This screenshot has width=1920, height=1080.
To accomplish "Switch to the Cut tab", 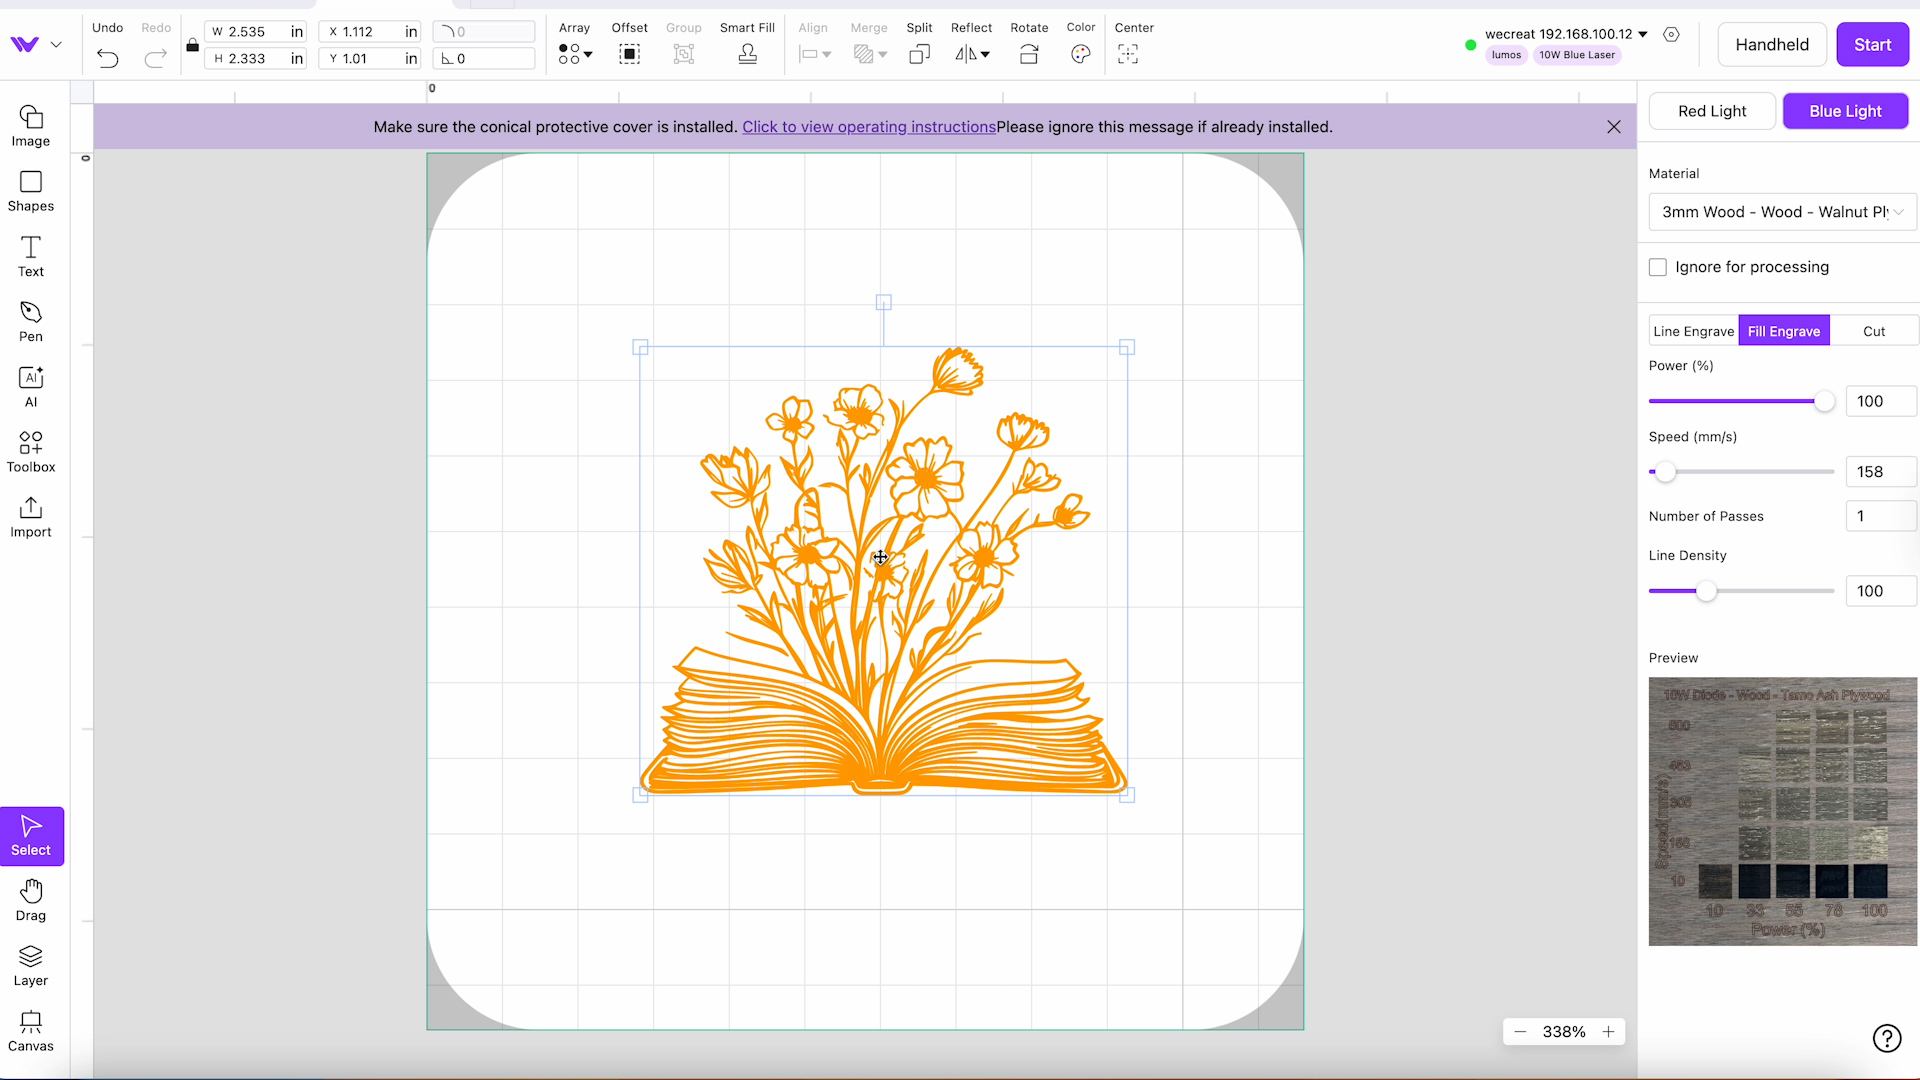I will click(x=1874, y=330).
